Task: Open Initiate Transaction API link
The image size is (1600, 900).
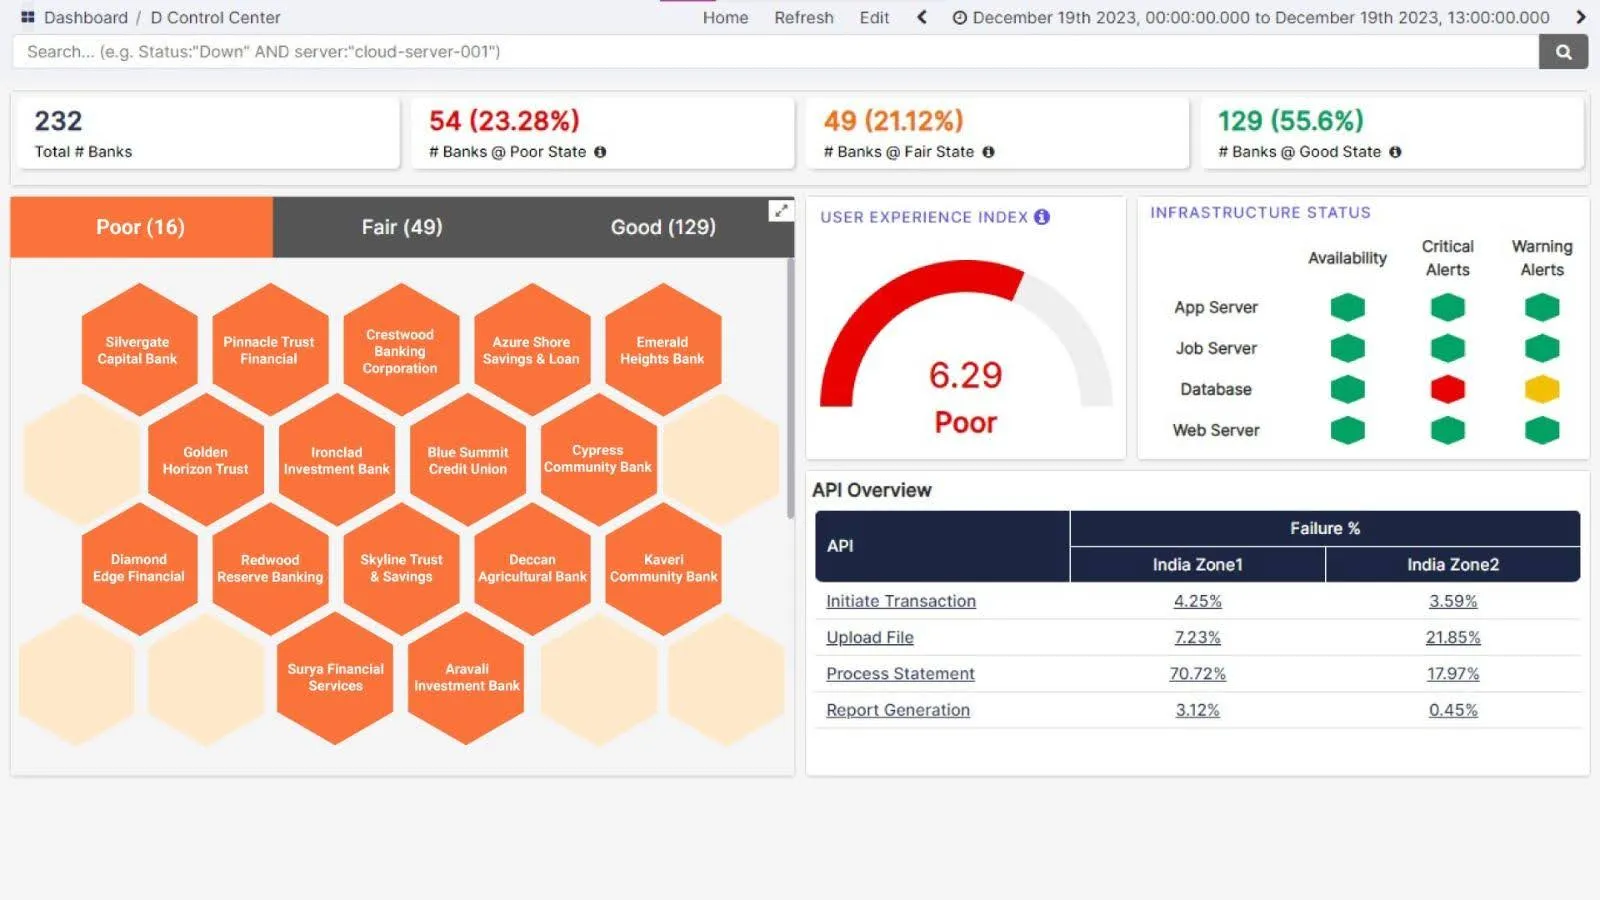Action: 901,601
